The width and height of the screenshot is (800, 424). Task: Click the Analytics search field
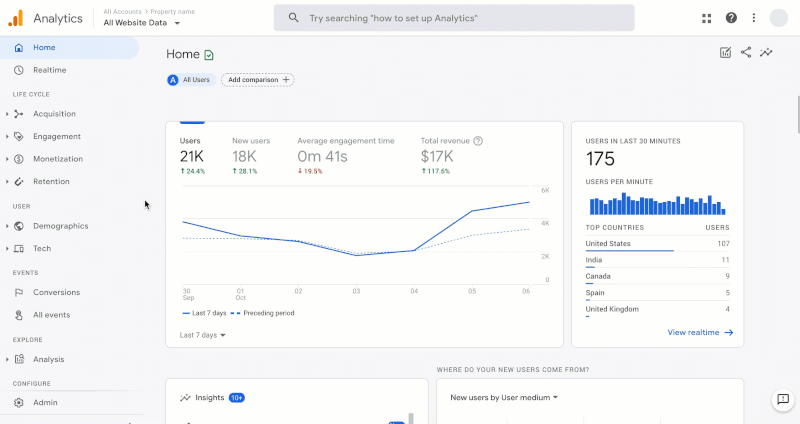[454, 18]
